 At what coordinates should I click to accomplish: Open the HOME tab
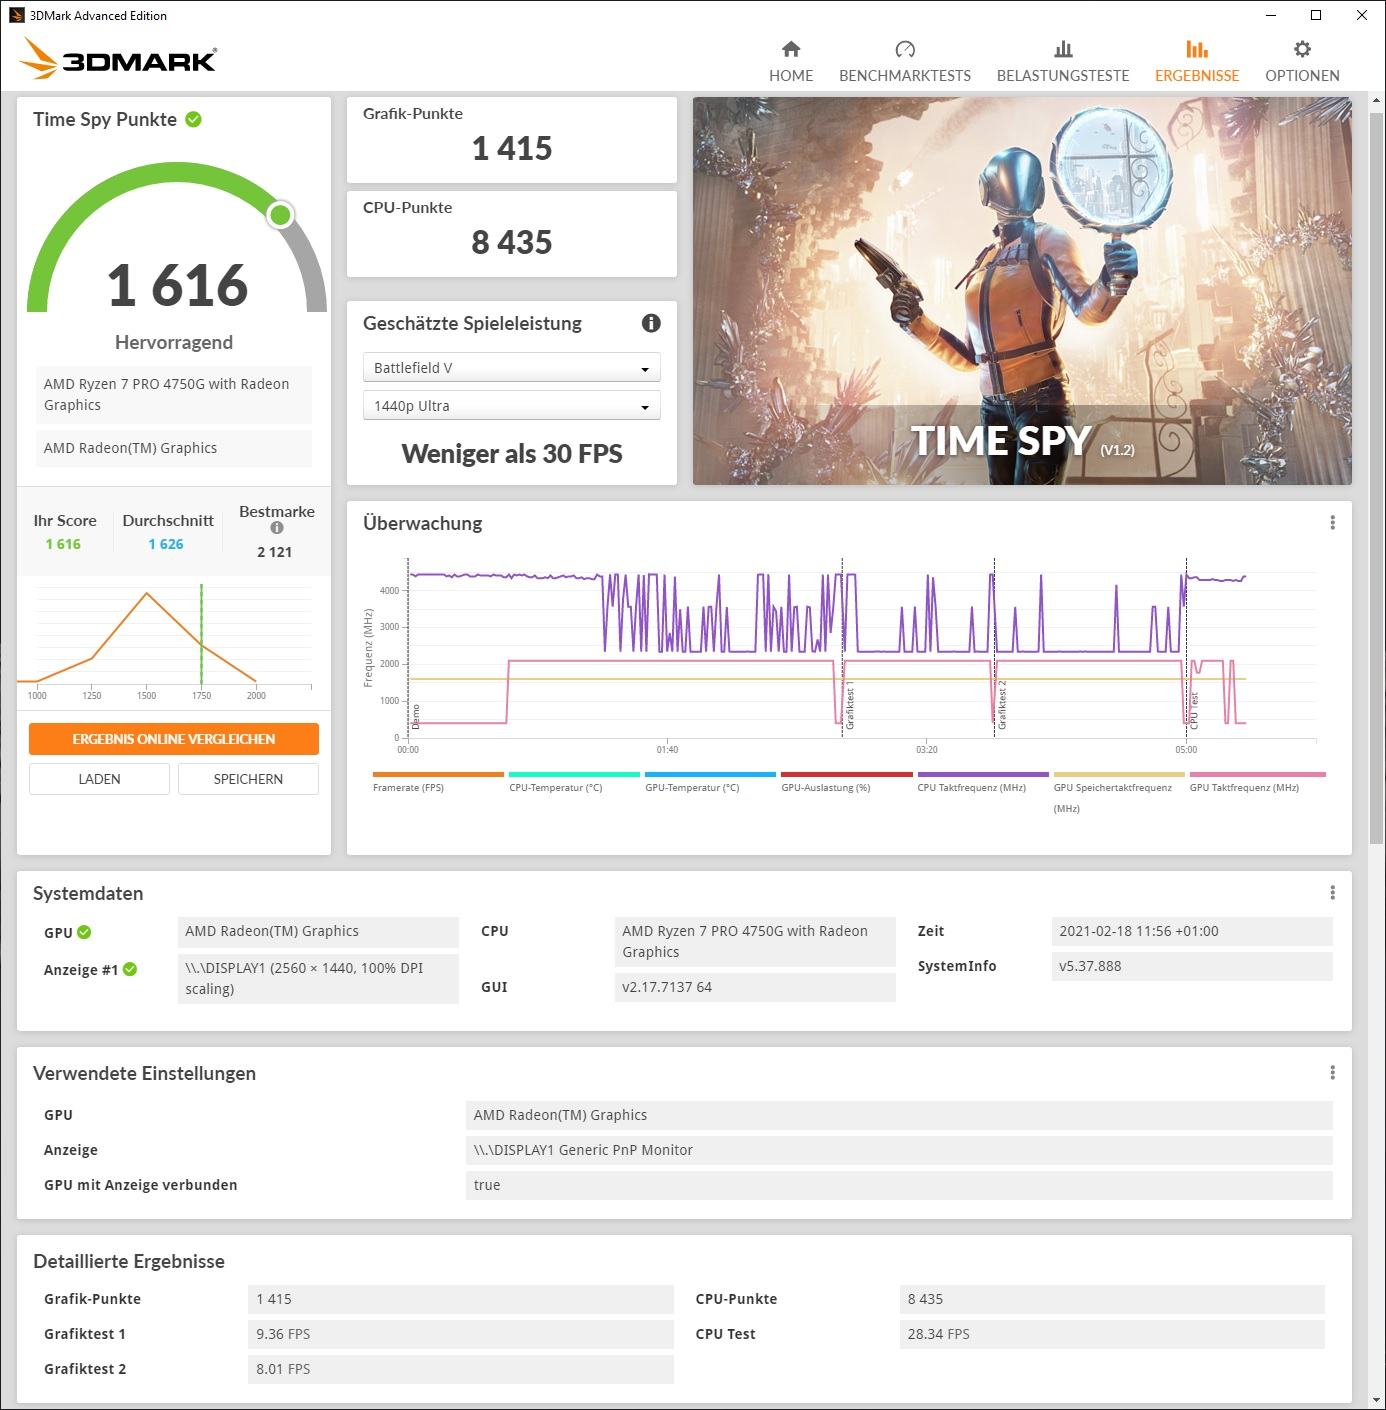[x=791, y=61]
